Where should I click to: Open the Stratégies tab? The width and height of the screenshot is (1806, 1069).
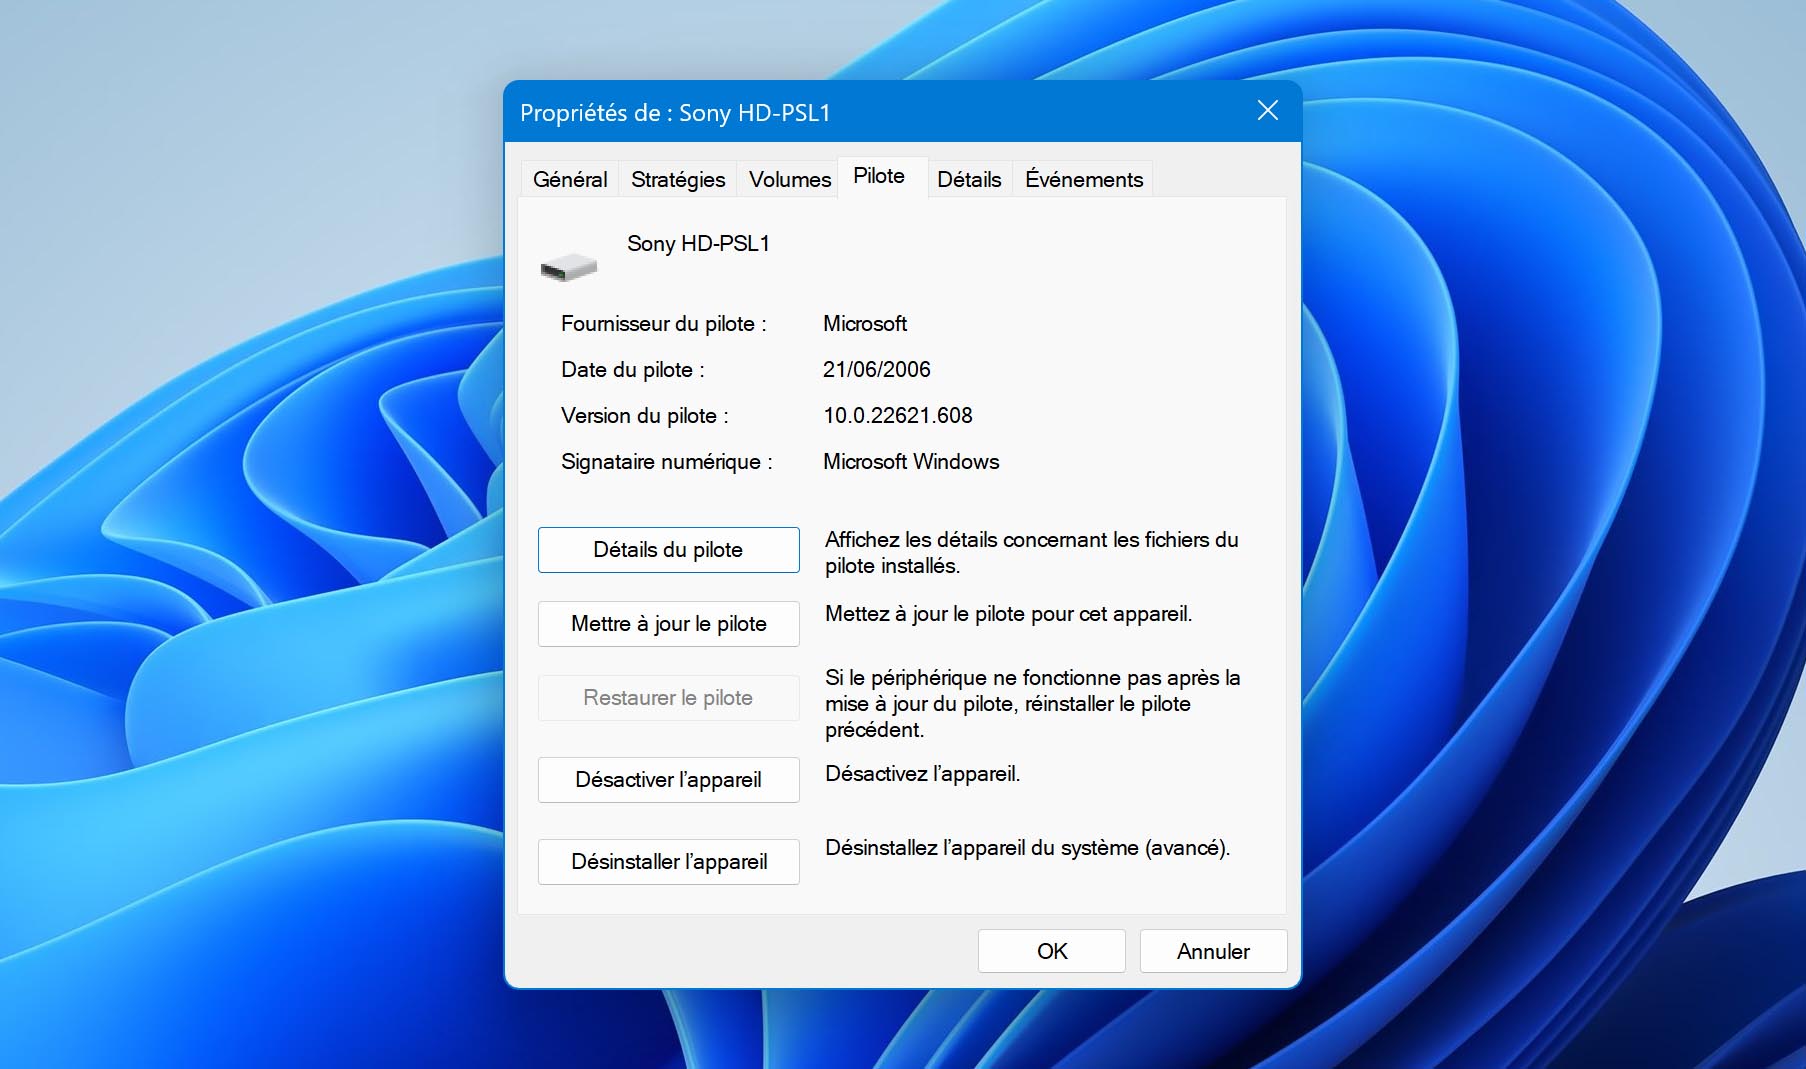tap(678, 179)
